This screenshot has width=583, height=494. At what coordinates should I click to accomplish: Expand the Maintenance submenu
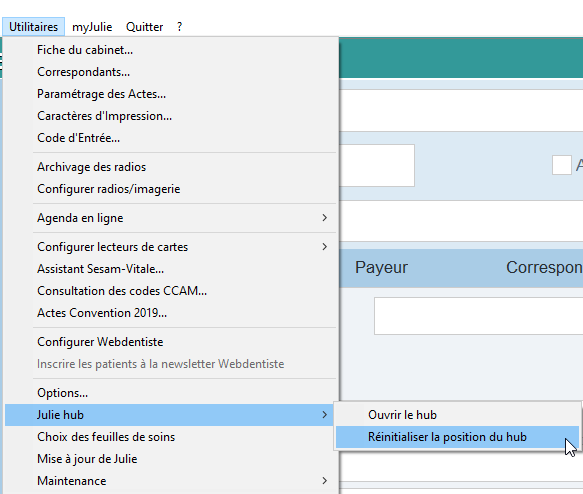pos(171,481)
